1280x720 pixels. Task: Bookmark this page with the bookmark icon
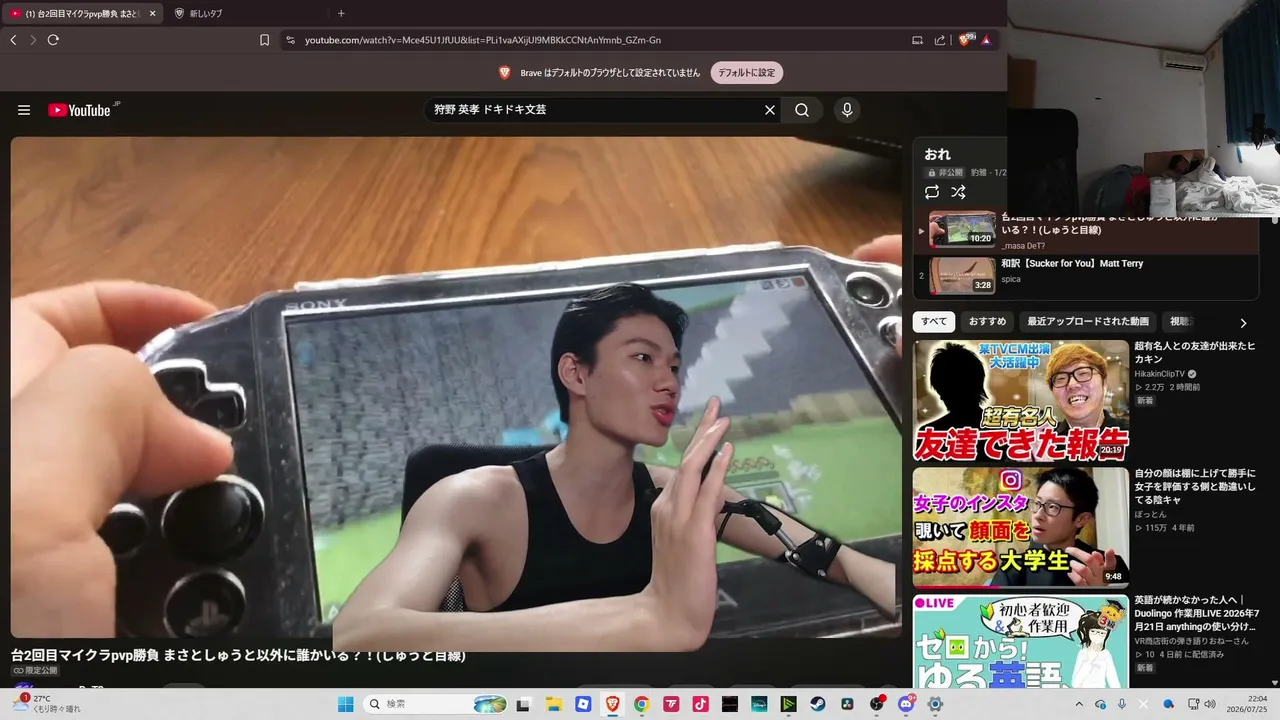[x=264, y=40]
